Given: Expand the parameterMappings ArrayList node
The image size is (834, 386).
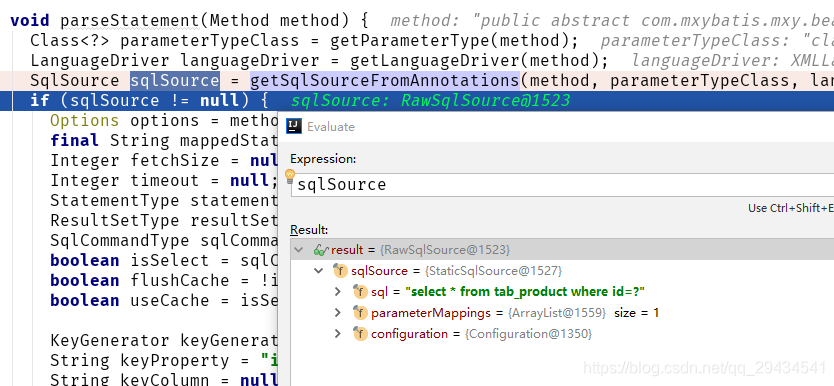Looking at the screenshot, I should pyautogui.click(x=338, y=313).
